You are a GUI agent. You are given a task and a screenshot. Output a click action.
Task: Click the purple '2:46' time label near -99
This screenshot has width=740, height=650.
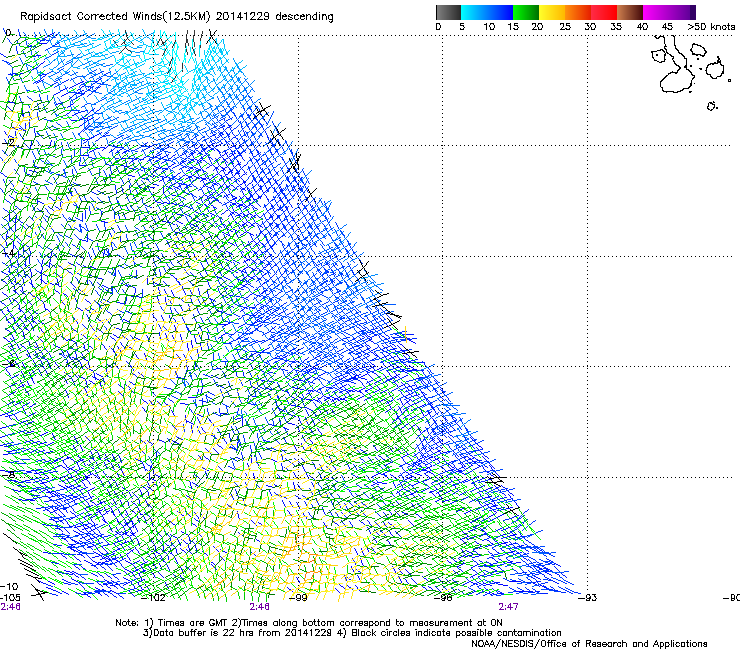[x=260, y=607]
